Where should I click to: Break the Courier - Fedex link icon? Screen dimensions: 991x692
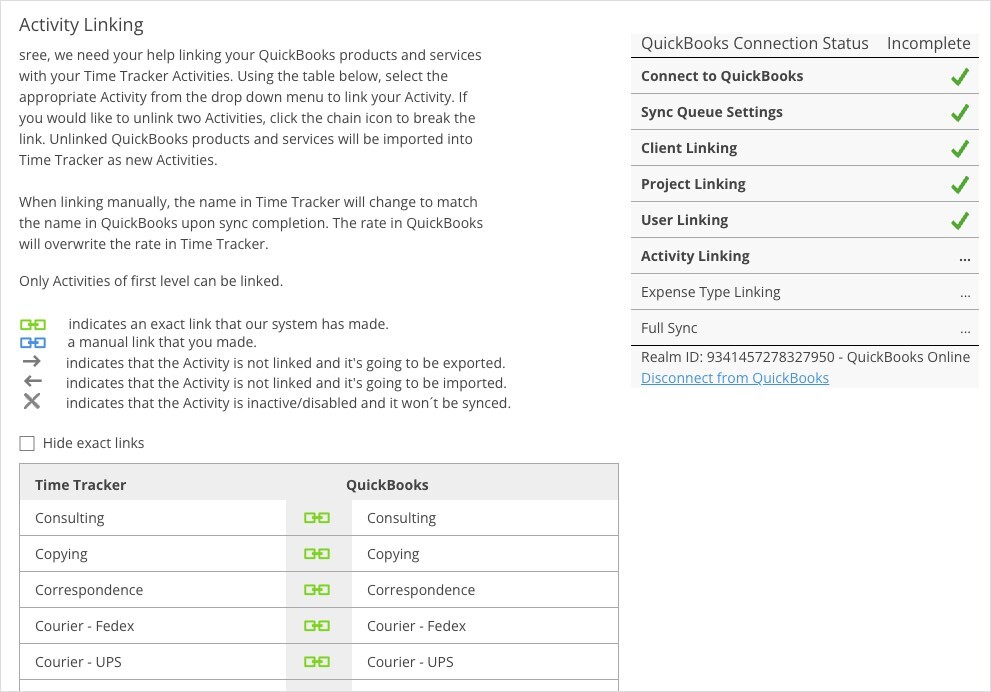point(317,626)
